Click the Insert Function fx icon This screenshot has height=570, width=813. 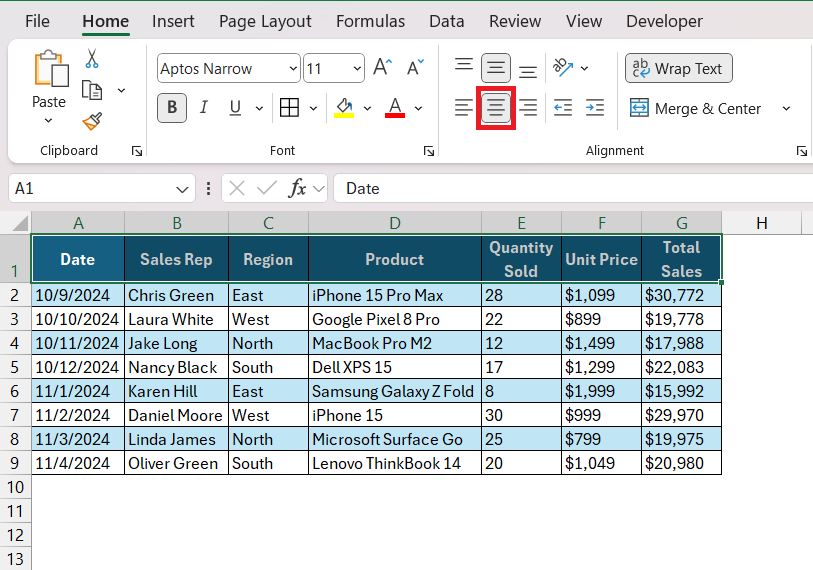(298, 188)
